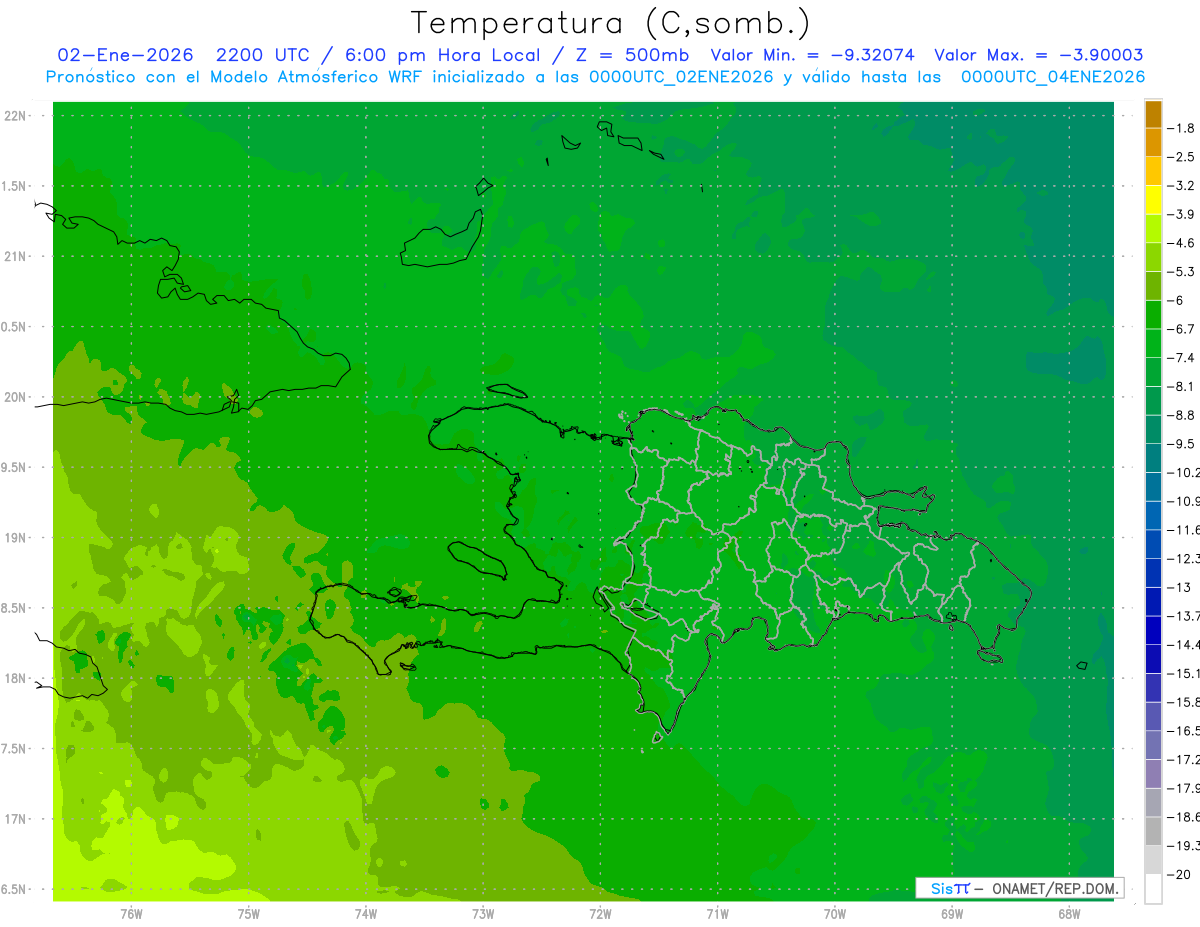This screenshot has height=927, width=1200.
Task: Click the '-1.8' colorbar value
Action: tap(1181, 128)
